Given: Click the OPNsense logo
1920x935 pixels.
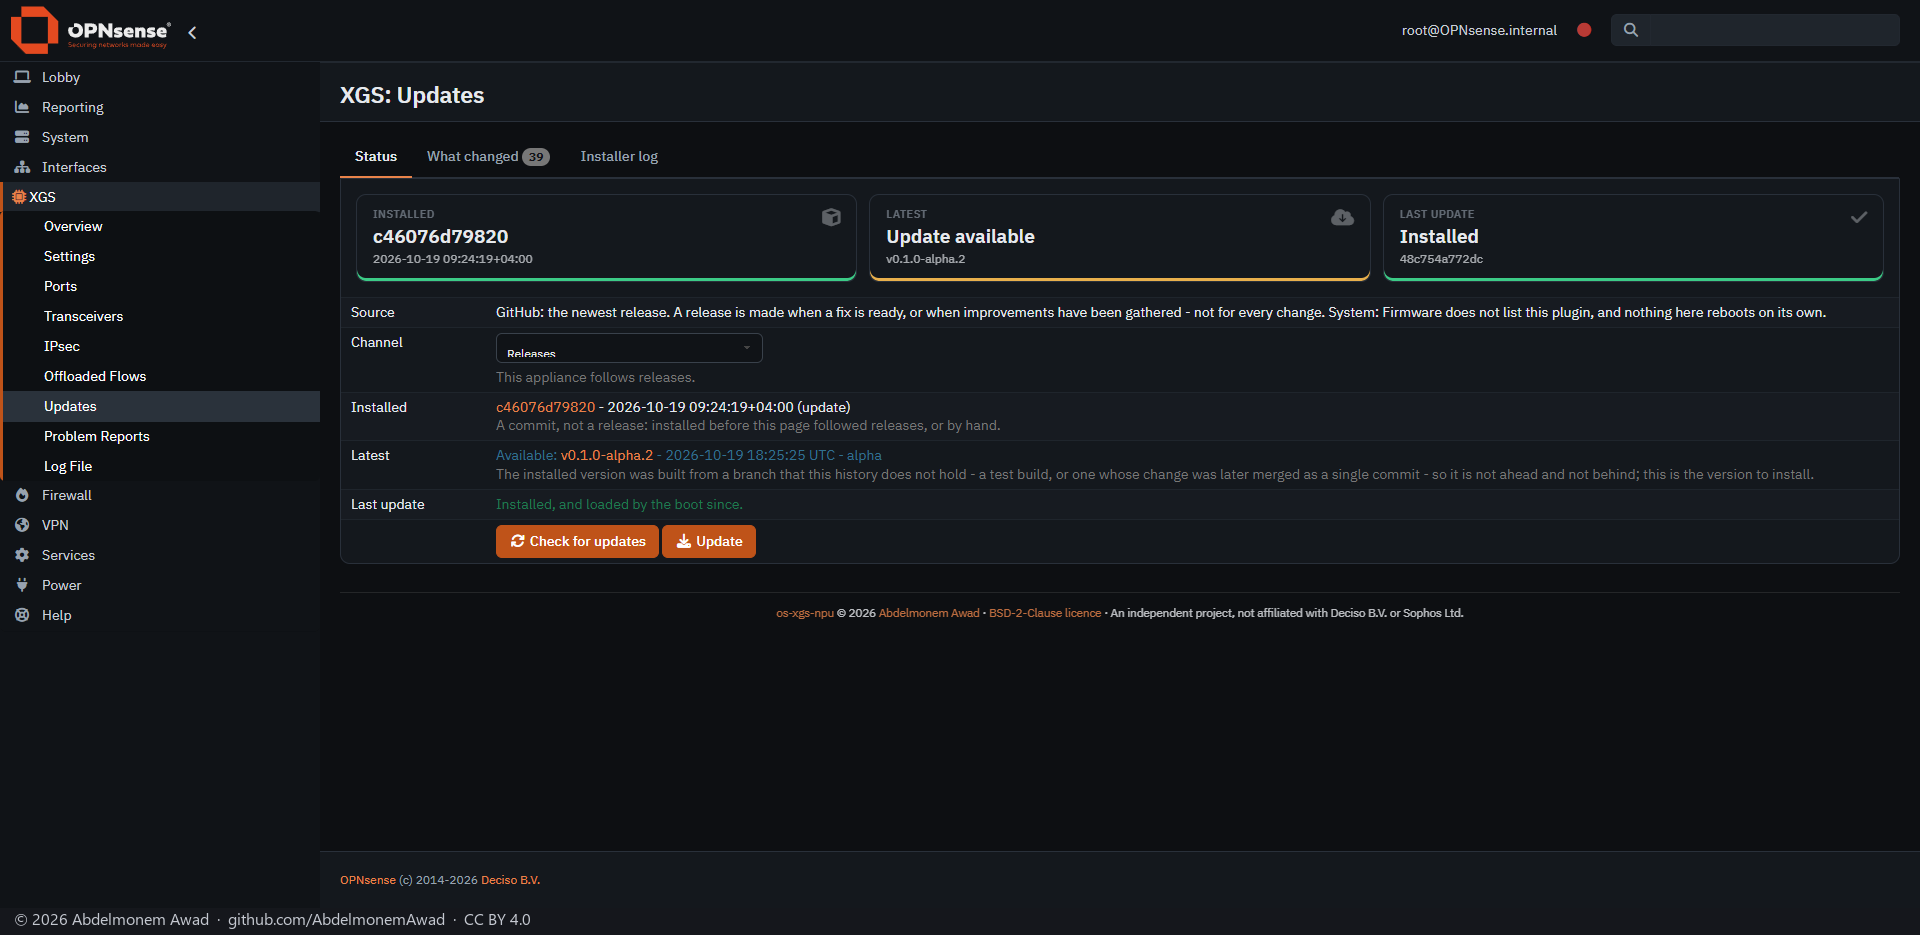Looking at the screenshot, I should [90, 30].
